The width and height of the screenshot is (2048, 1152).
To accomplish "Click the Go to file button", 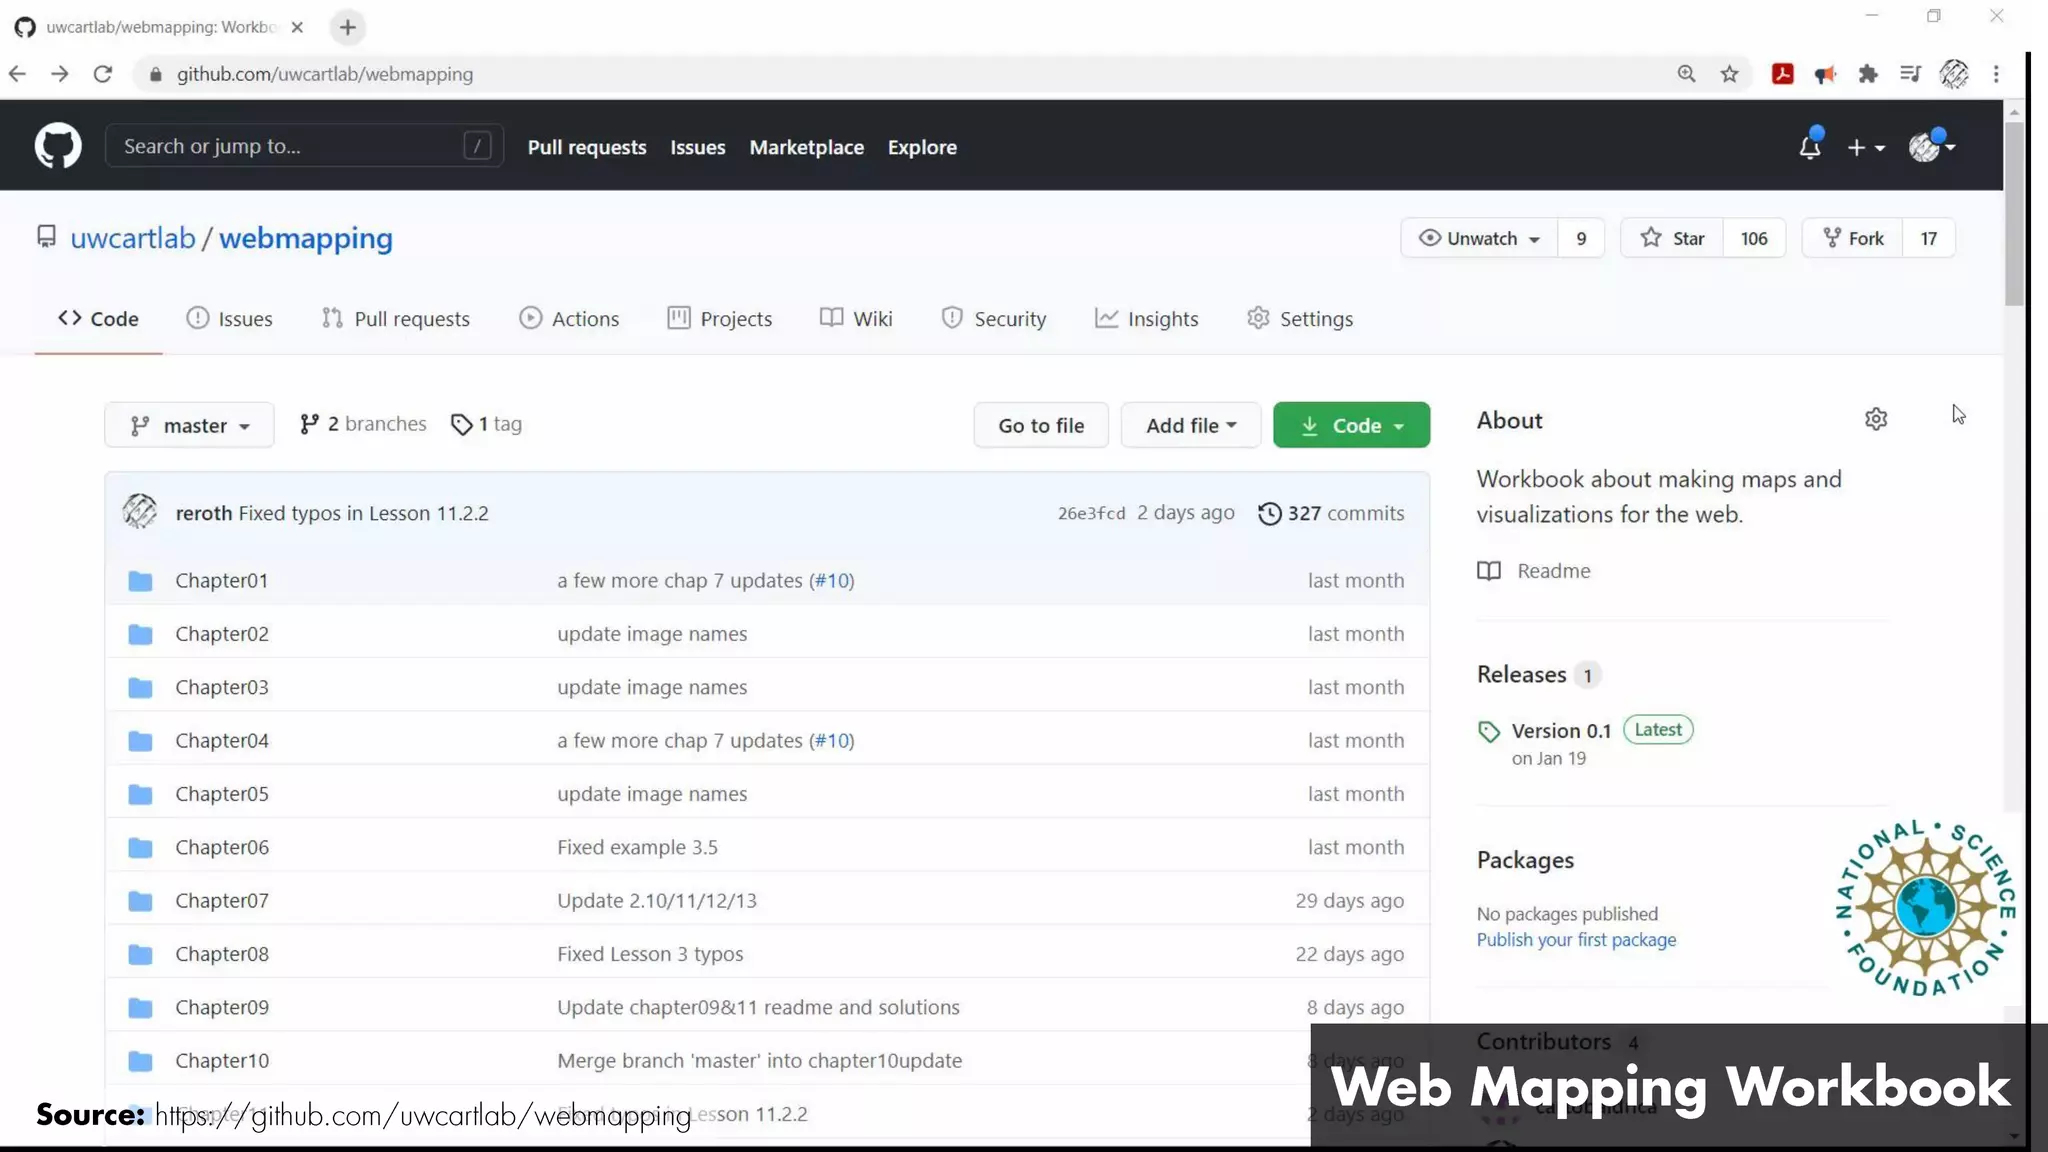I will coord(1040,425).
